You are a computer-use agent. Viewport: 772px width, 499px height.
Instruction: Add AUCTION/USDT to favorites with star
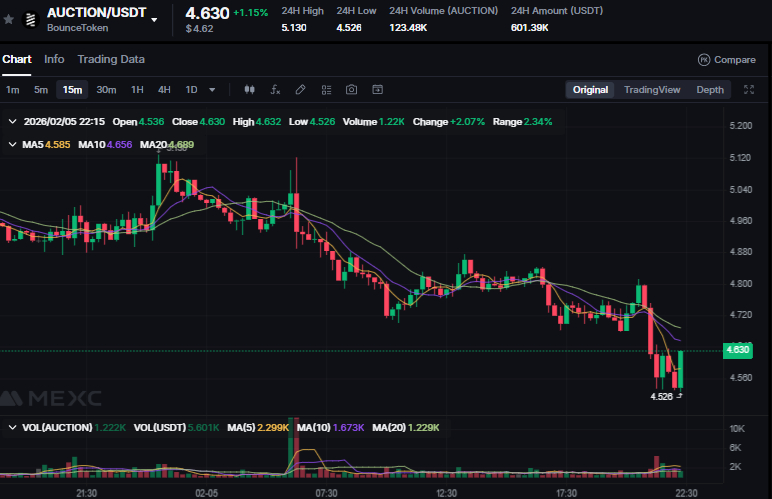tap(8, 20)
